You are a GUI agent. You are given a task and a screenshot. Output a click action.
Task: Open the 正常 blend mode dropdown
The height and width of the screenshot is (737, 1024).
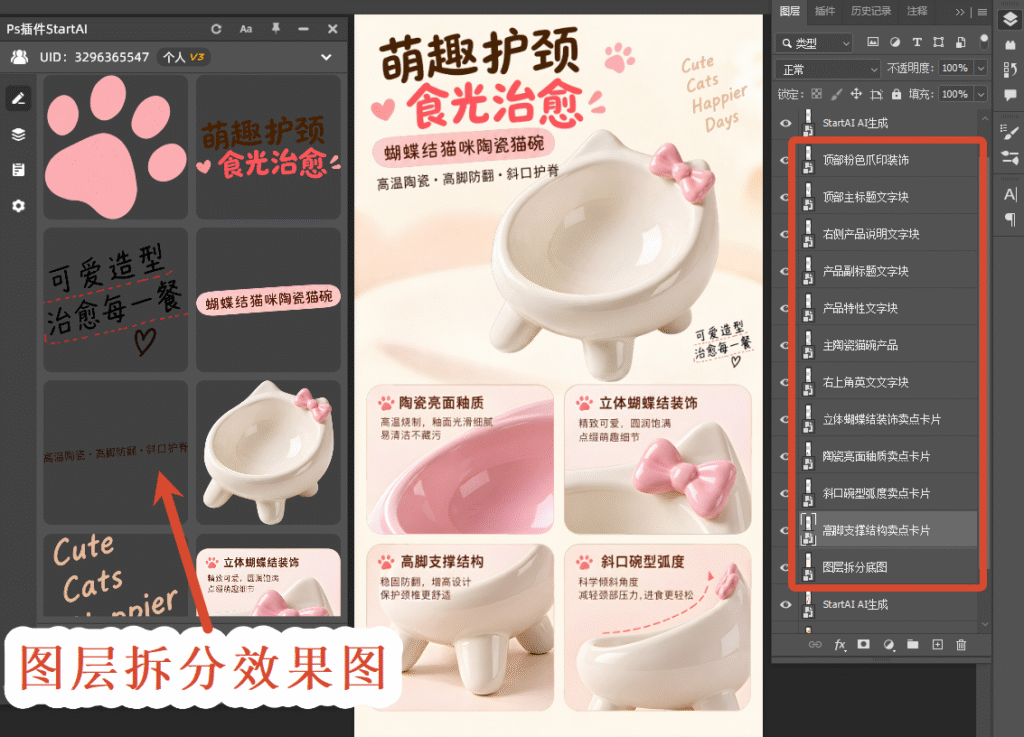tap(828, 69)
